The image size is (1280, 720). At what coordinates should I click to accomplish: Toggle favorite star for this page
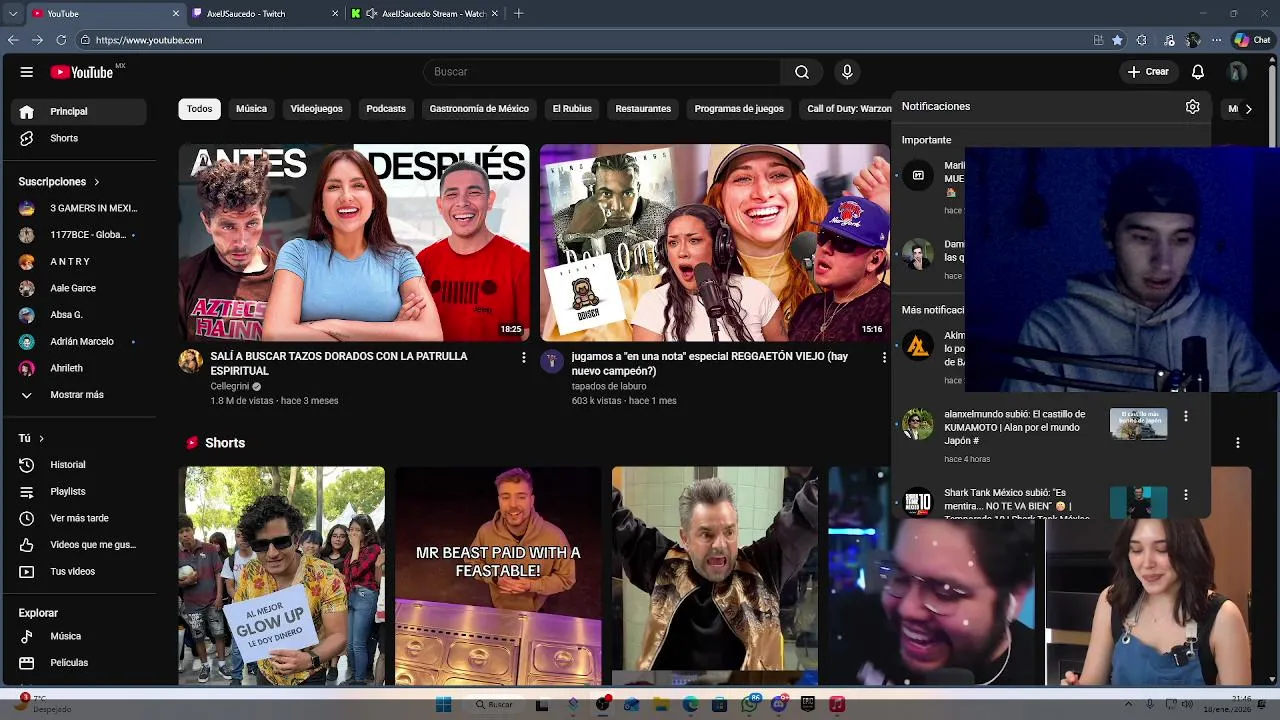[1117, 40]
